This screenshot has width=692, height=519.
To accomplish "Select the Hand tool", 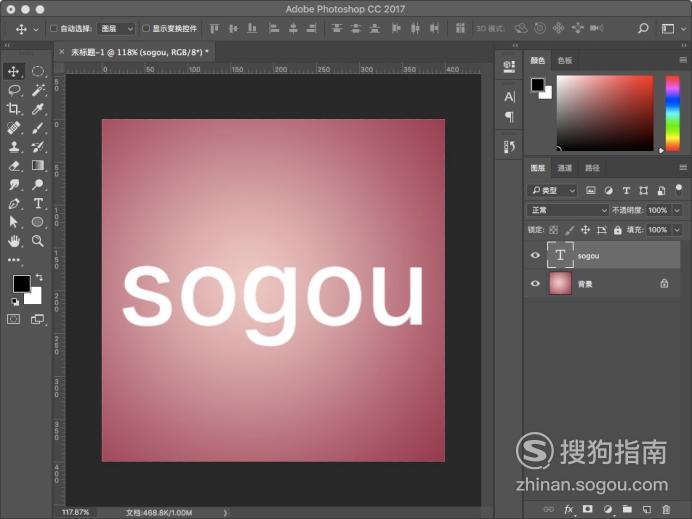I will pos(14,241).
